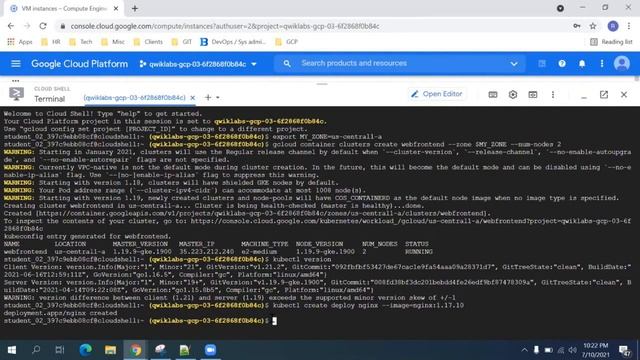
Task: Open the GCP bookmarks folder
Action: (x=287, y=42)
